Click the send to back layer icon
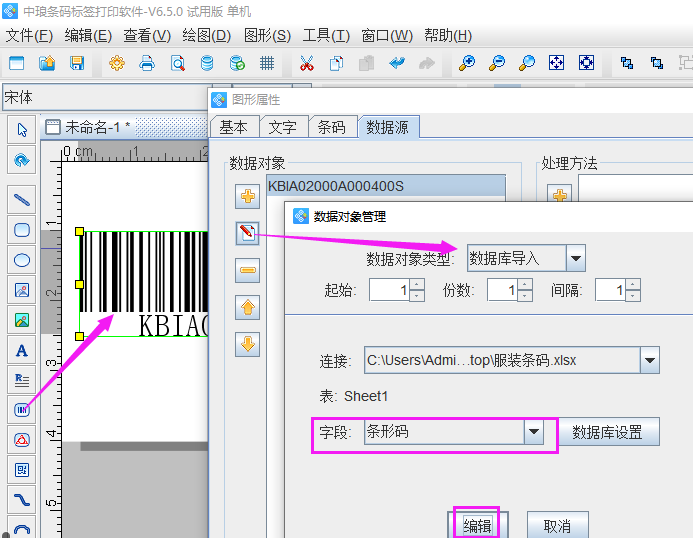The image size is (693, 538). tap(657, 63)
